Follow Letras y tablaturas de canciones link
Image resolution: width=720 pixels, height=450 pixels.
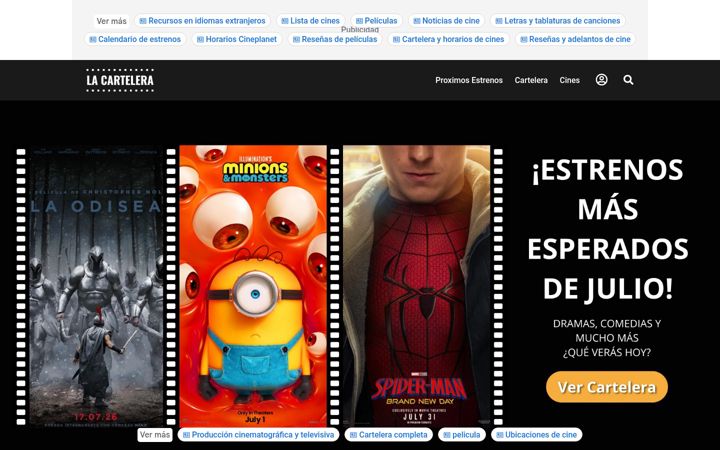[557, 21]
